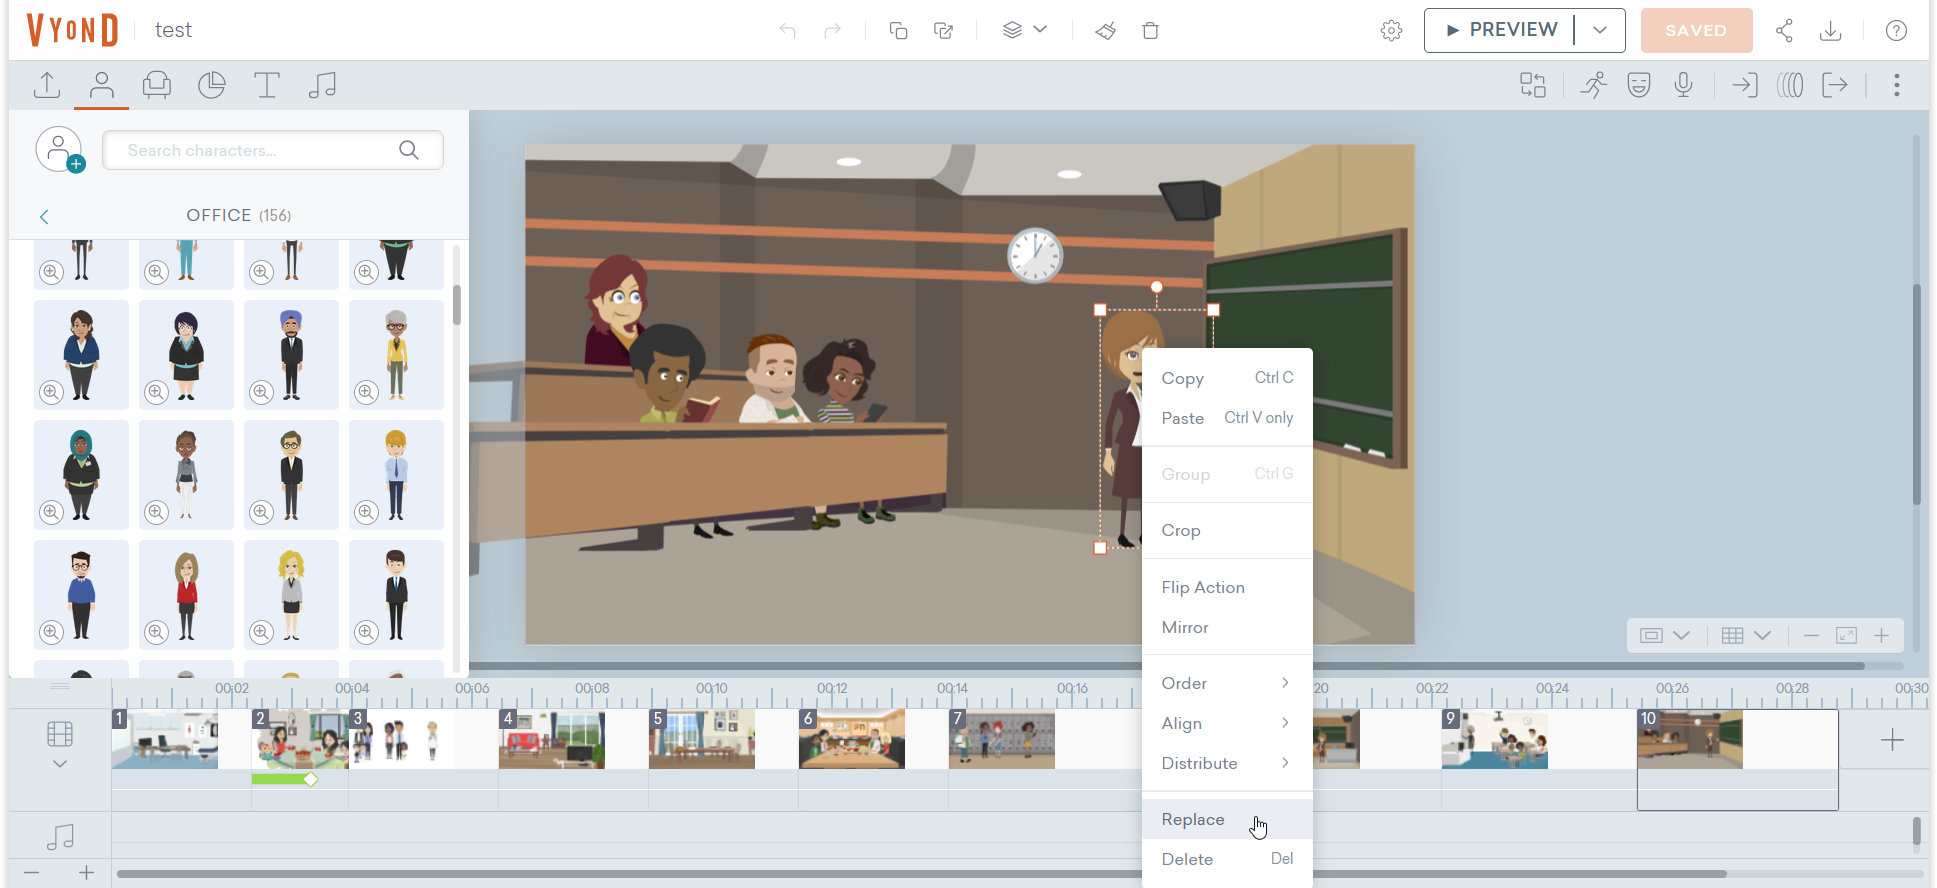Viewport: 1937px width, 888px height.
Task: Open the Props library tab
Action: (x=157, y=85)
